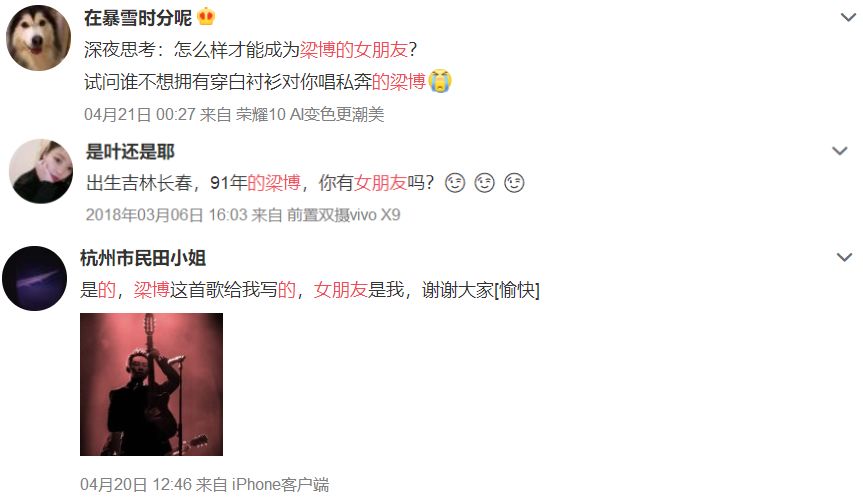Open source link 荣耀10 AI变色更潮美
The width and height of the screenshot is (863, 503).
[x=310, y=114]
